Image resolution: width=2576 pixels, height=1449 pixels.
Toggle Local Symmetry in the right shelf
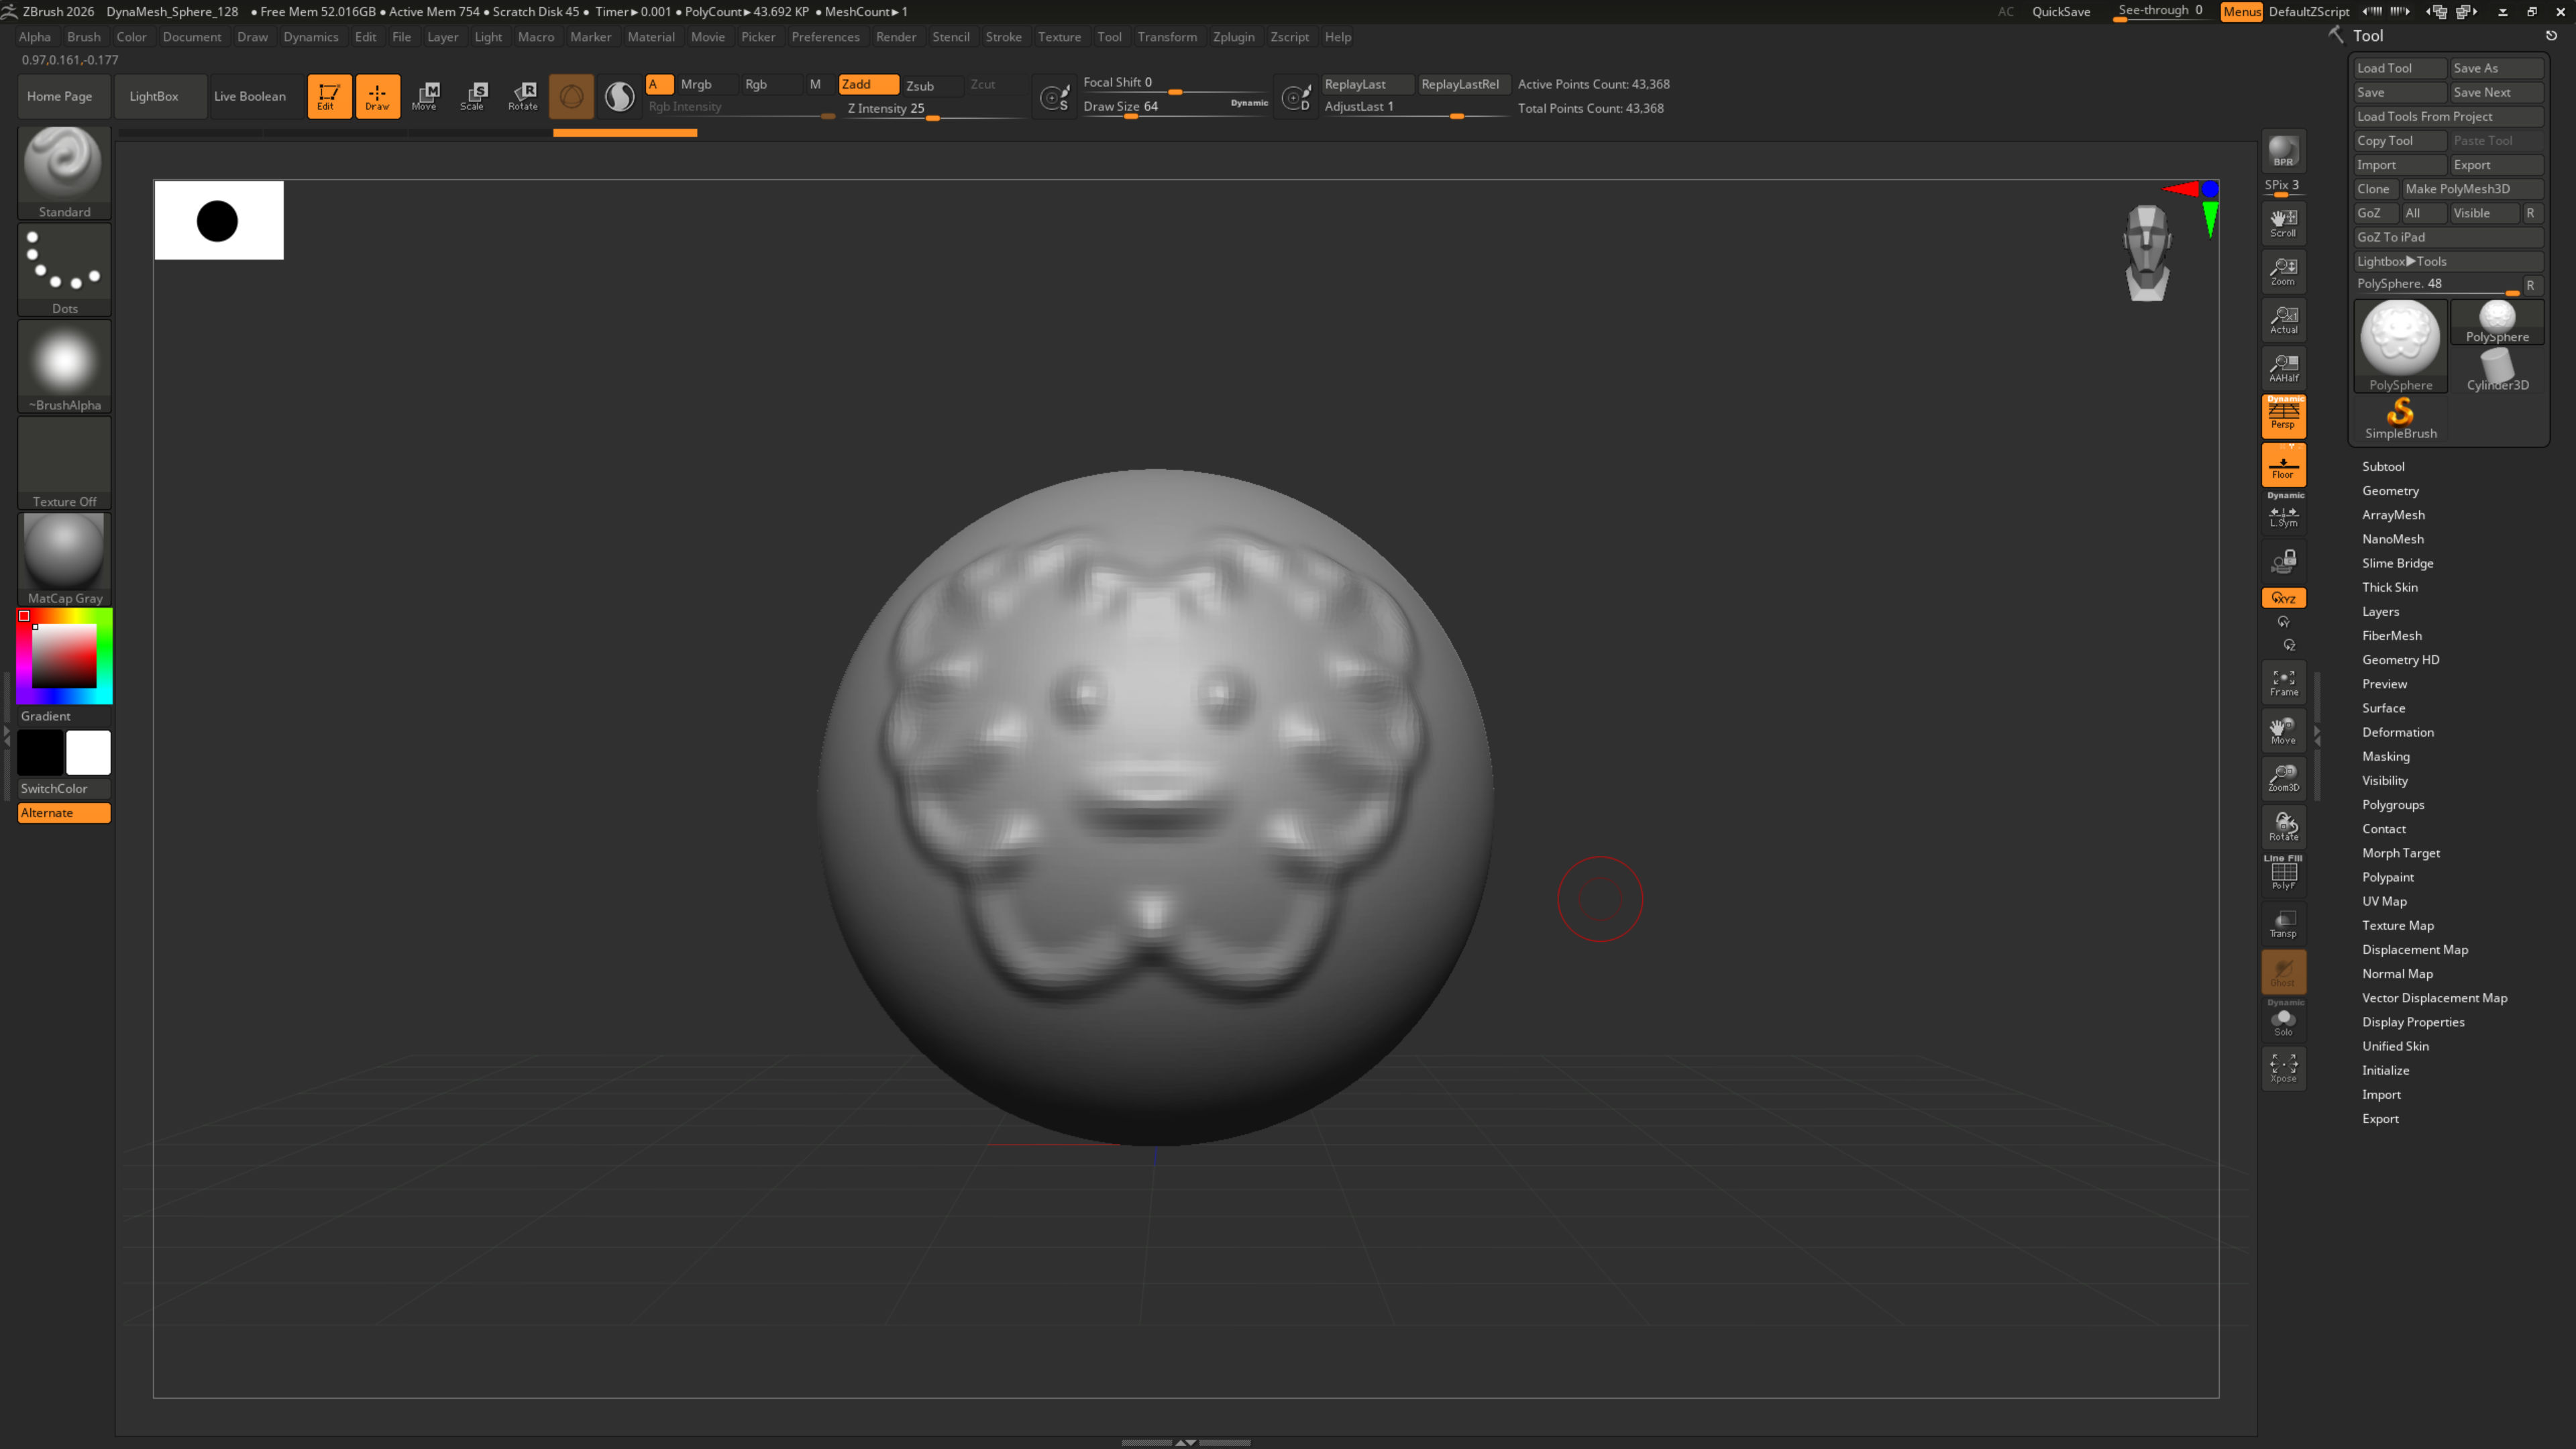(2283, 516)
